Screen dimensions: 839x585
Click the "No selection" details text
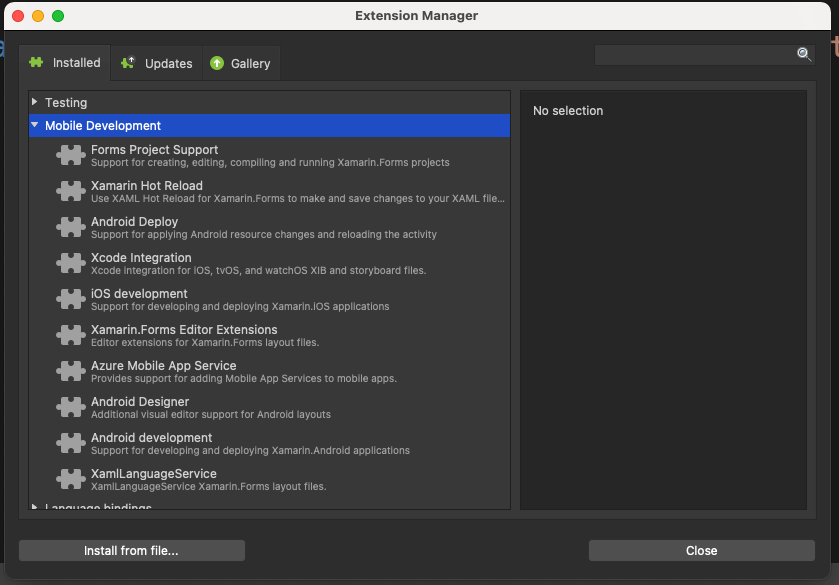[568, 110]
